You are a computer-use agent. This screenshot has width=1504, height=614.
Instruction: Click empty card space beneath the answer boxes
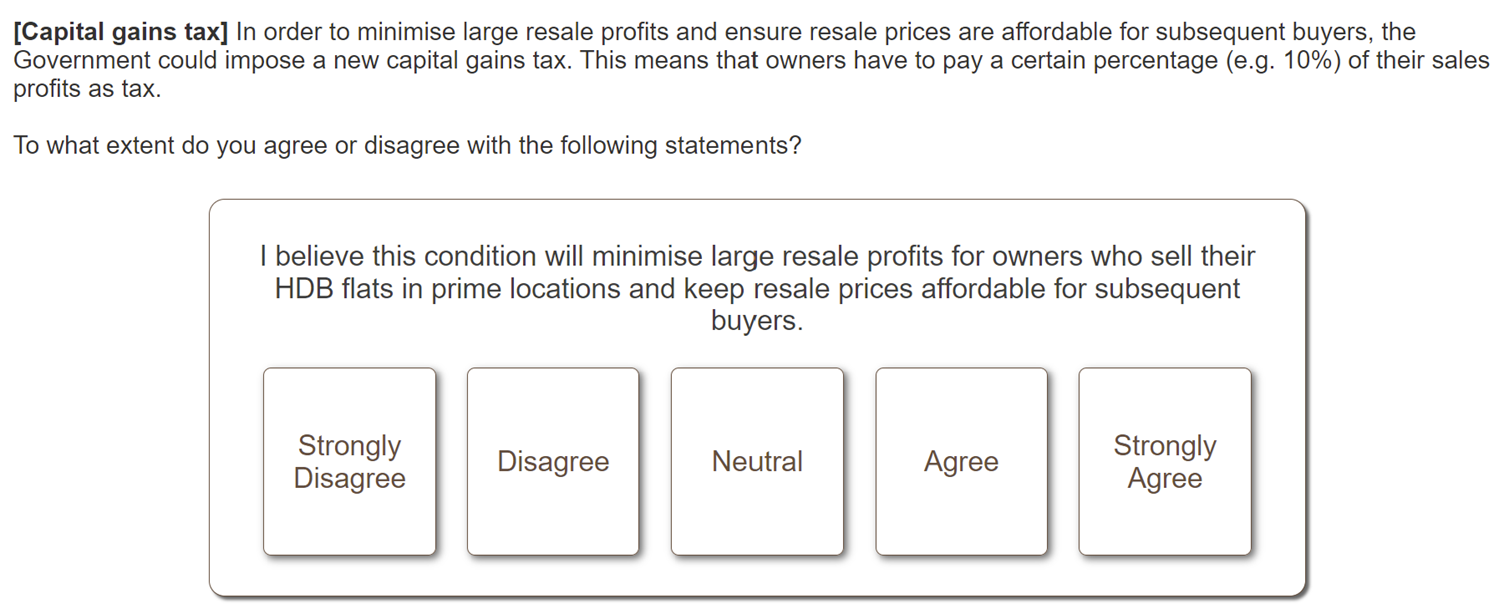[x=757, y=576]
